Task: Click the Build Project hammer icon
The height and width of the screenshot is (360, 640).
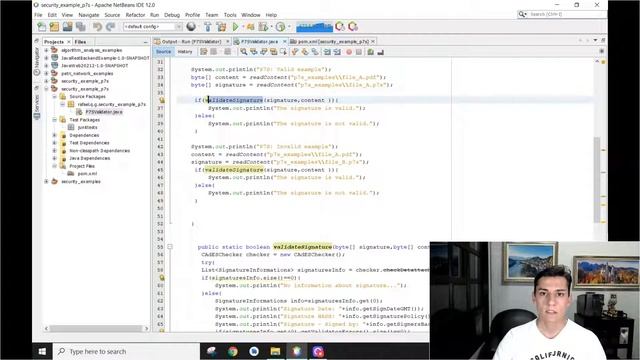Action: tap(208, 27)
